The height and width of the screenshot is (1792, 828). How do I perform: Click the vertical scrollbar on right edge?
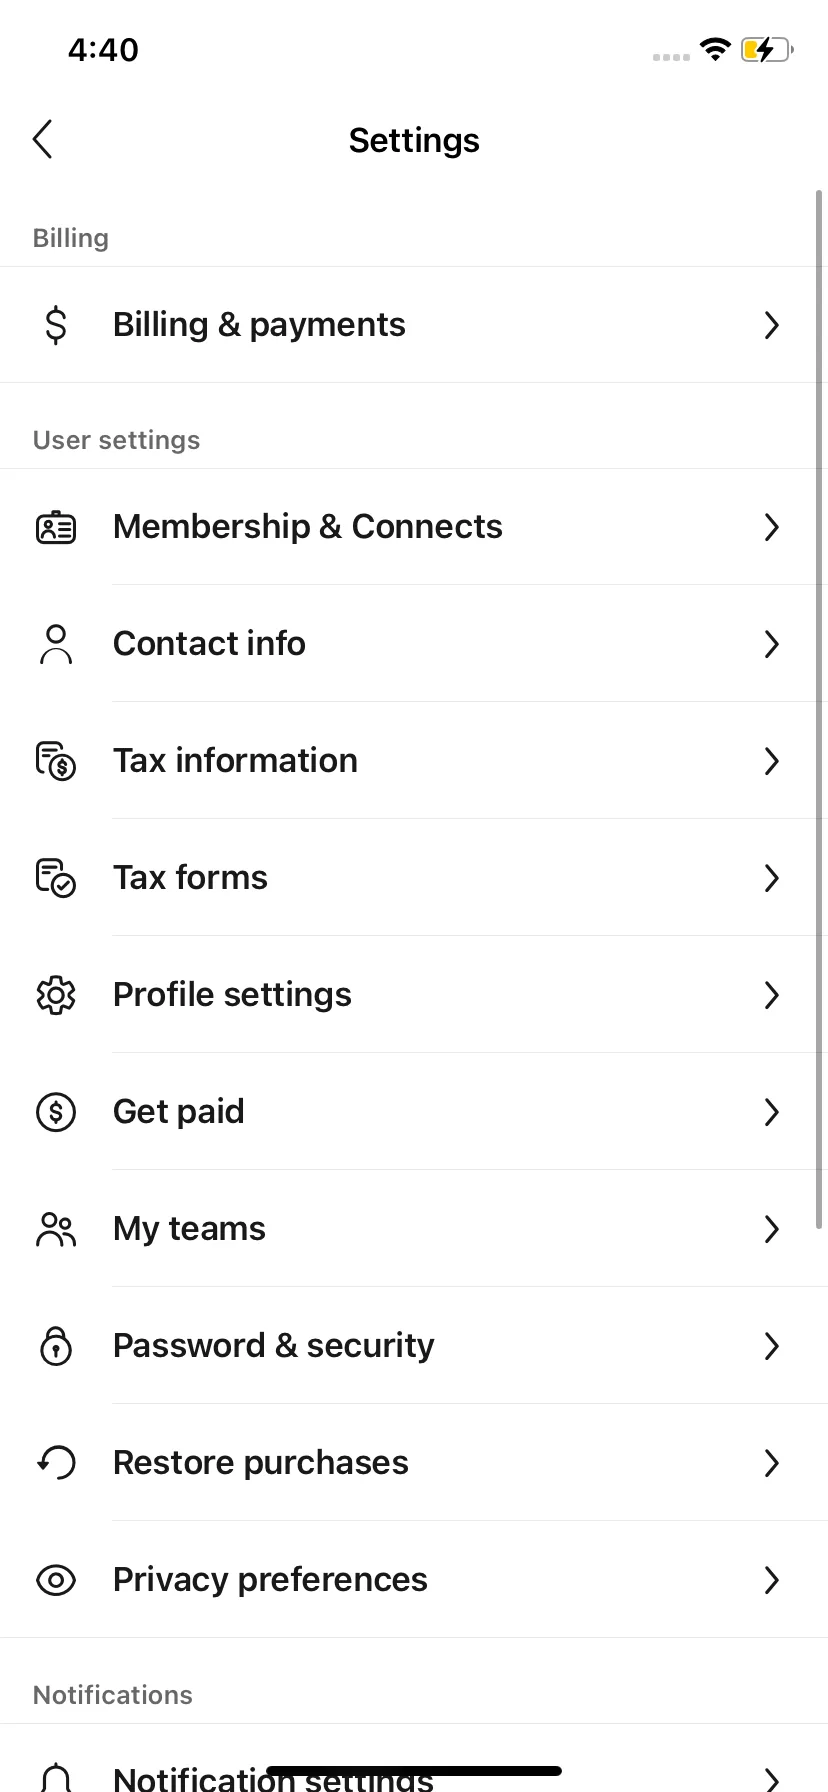point(819,709)
